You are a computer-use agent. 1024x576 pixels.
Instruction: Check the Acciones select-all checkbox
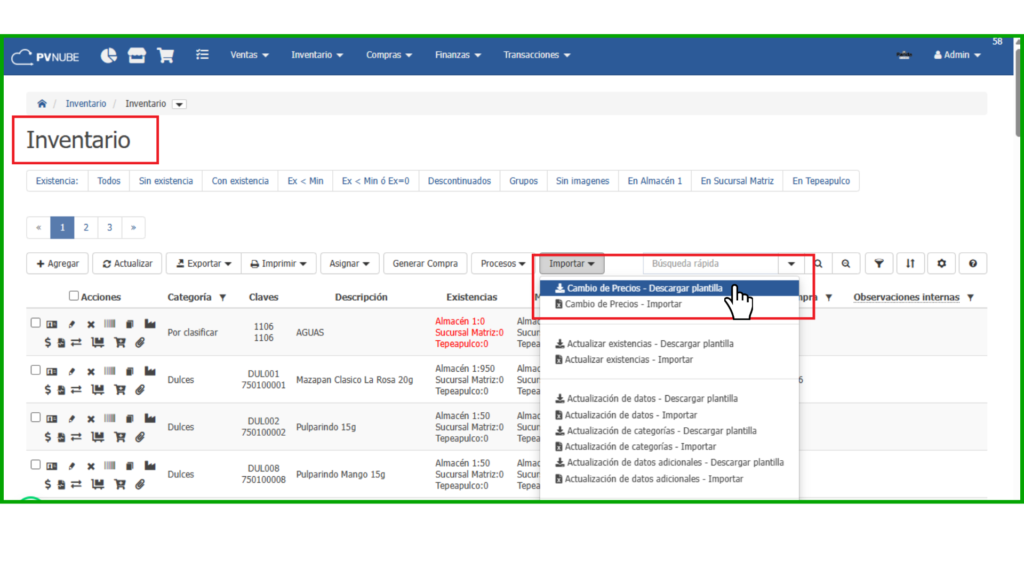(x=74, y=296)
